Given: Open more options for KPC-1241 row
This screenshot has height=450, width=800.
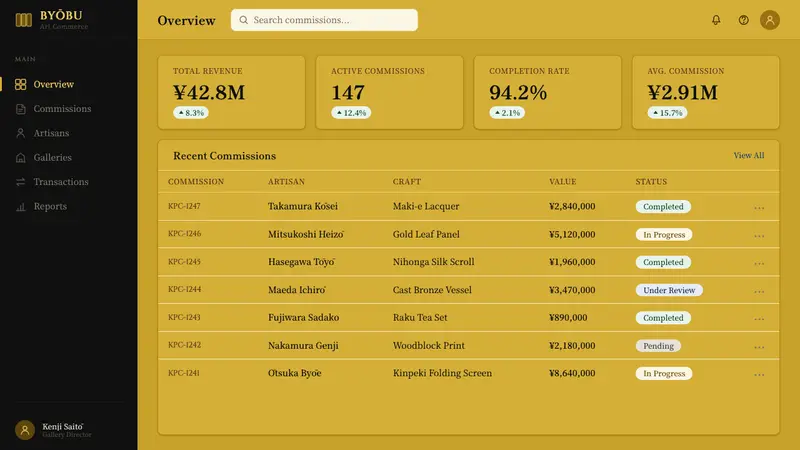Looking at the screenshot, I should [759, 374].
